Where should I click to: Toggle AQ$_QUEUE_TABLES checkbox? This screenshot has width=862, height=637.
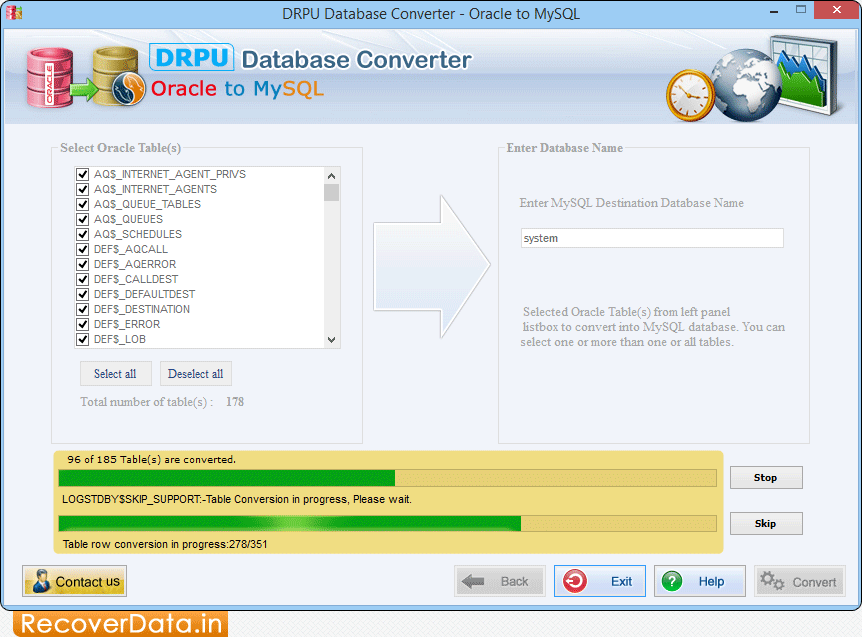point(82,204)
